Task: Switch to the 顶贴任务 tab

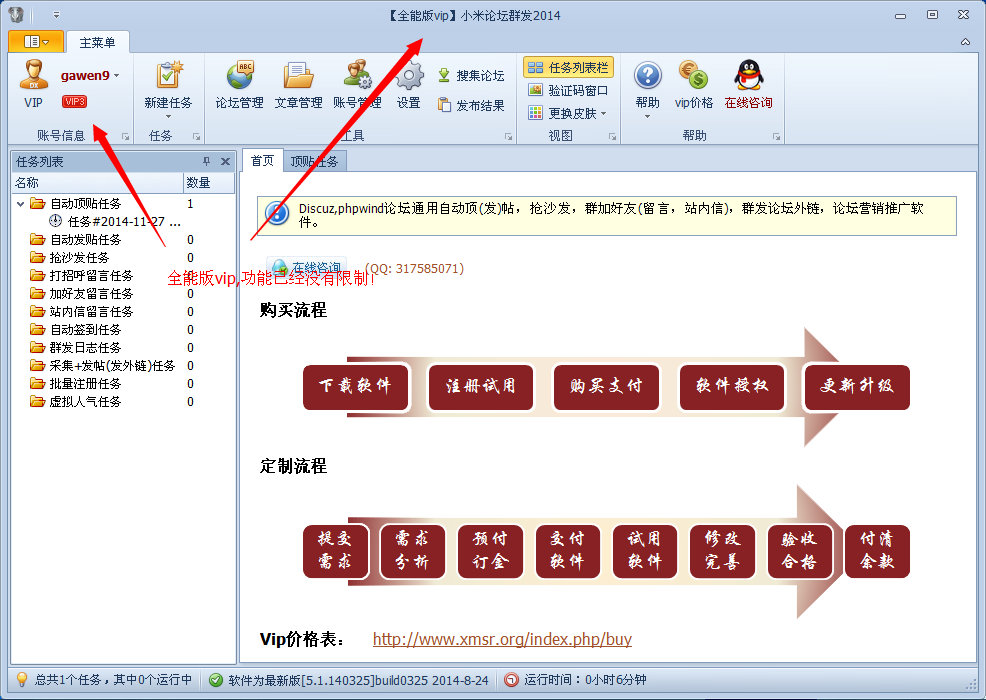Action: coord(314,162)
